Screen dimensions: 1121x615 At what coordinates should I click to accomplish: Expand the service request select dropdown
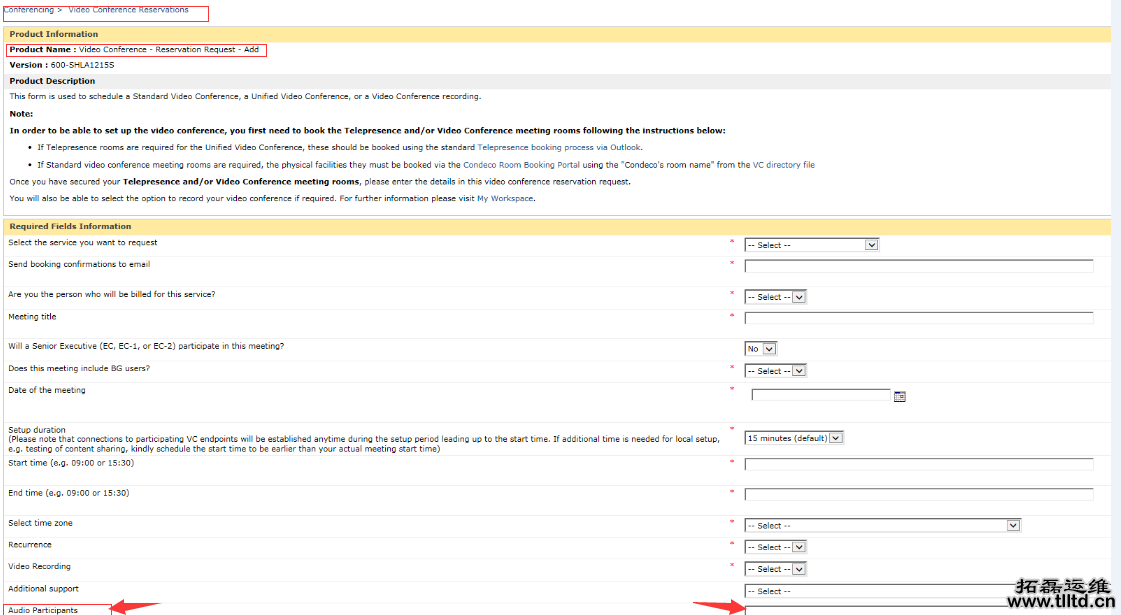coord(811,245)
